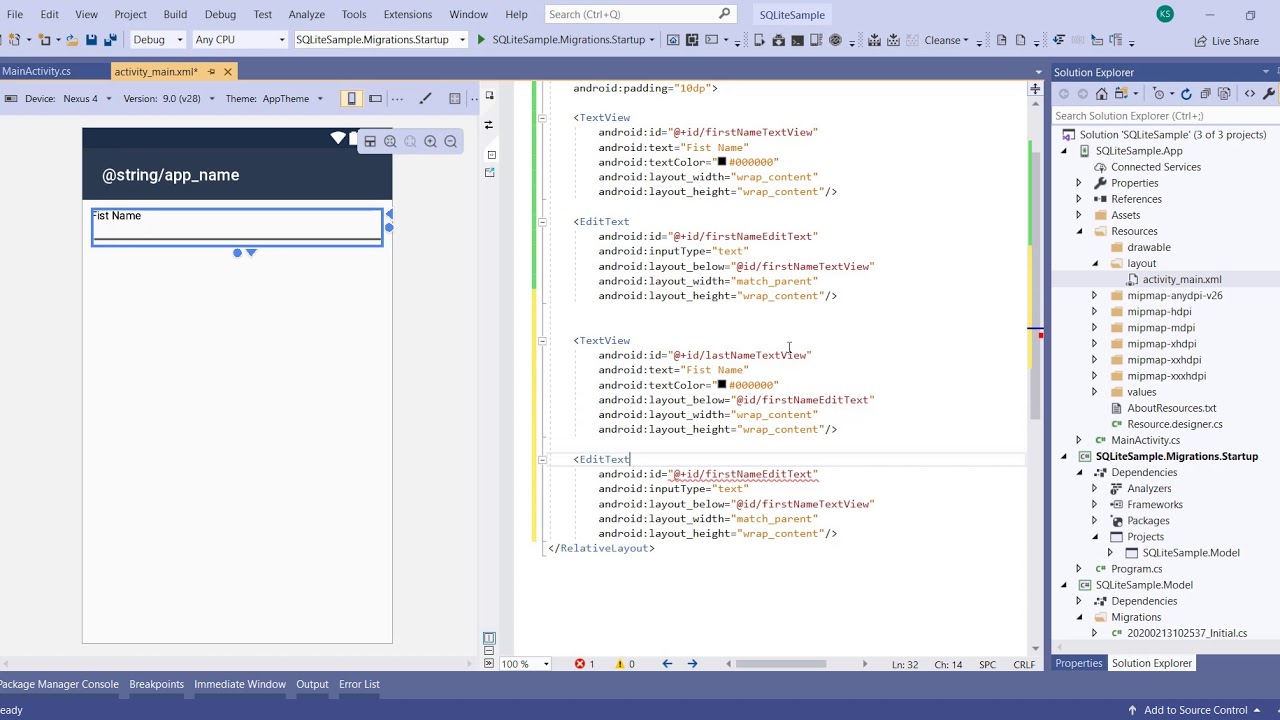The image size is (1280, 720).
Task: Select MainActivity.cs in Solution Explorer
Action: (1145, 440)
